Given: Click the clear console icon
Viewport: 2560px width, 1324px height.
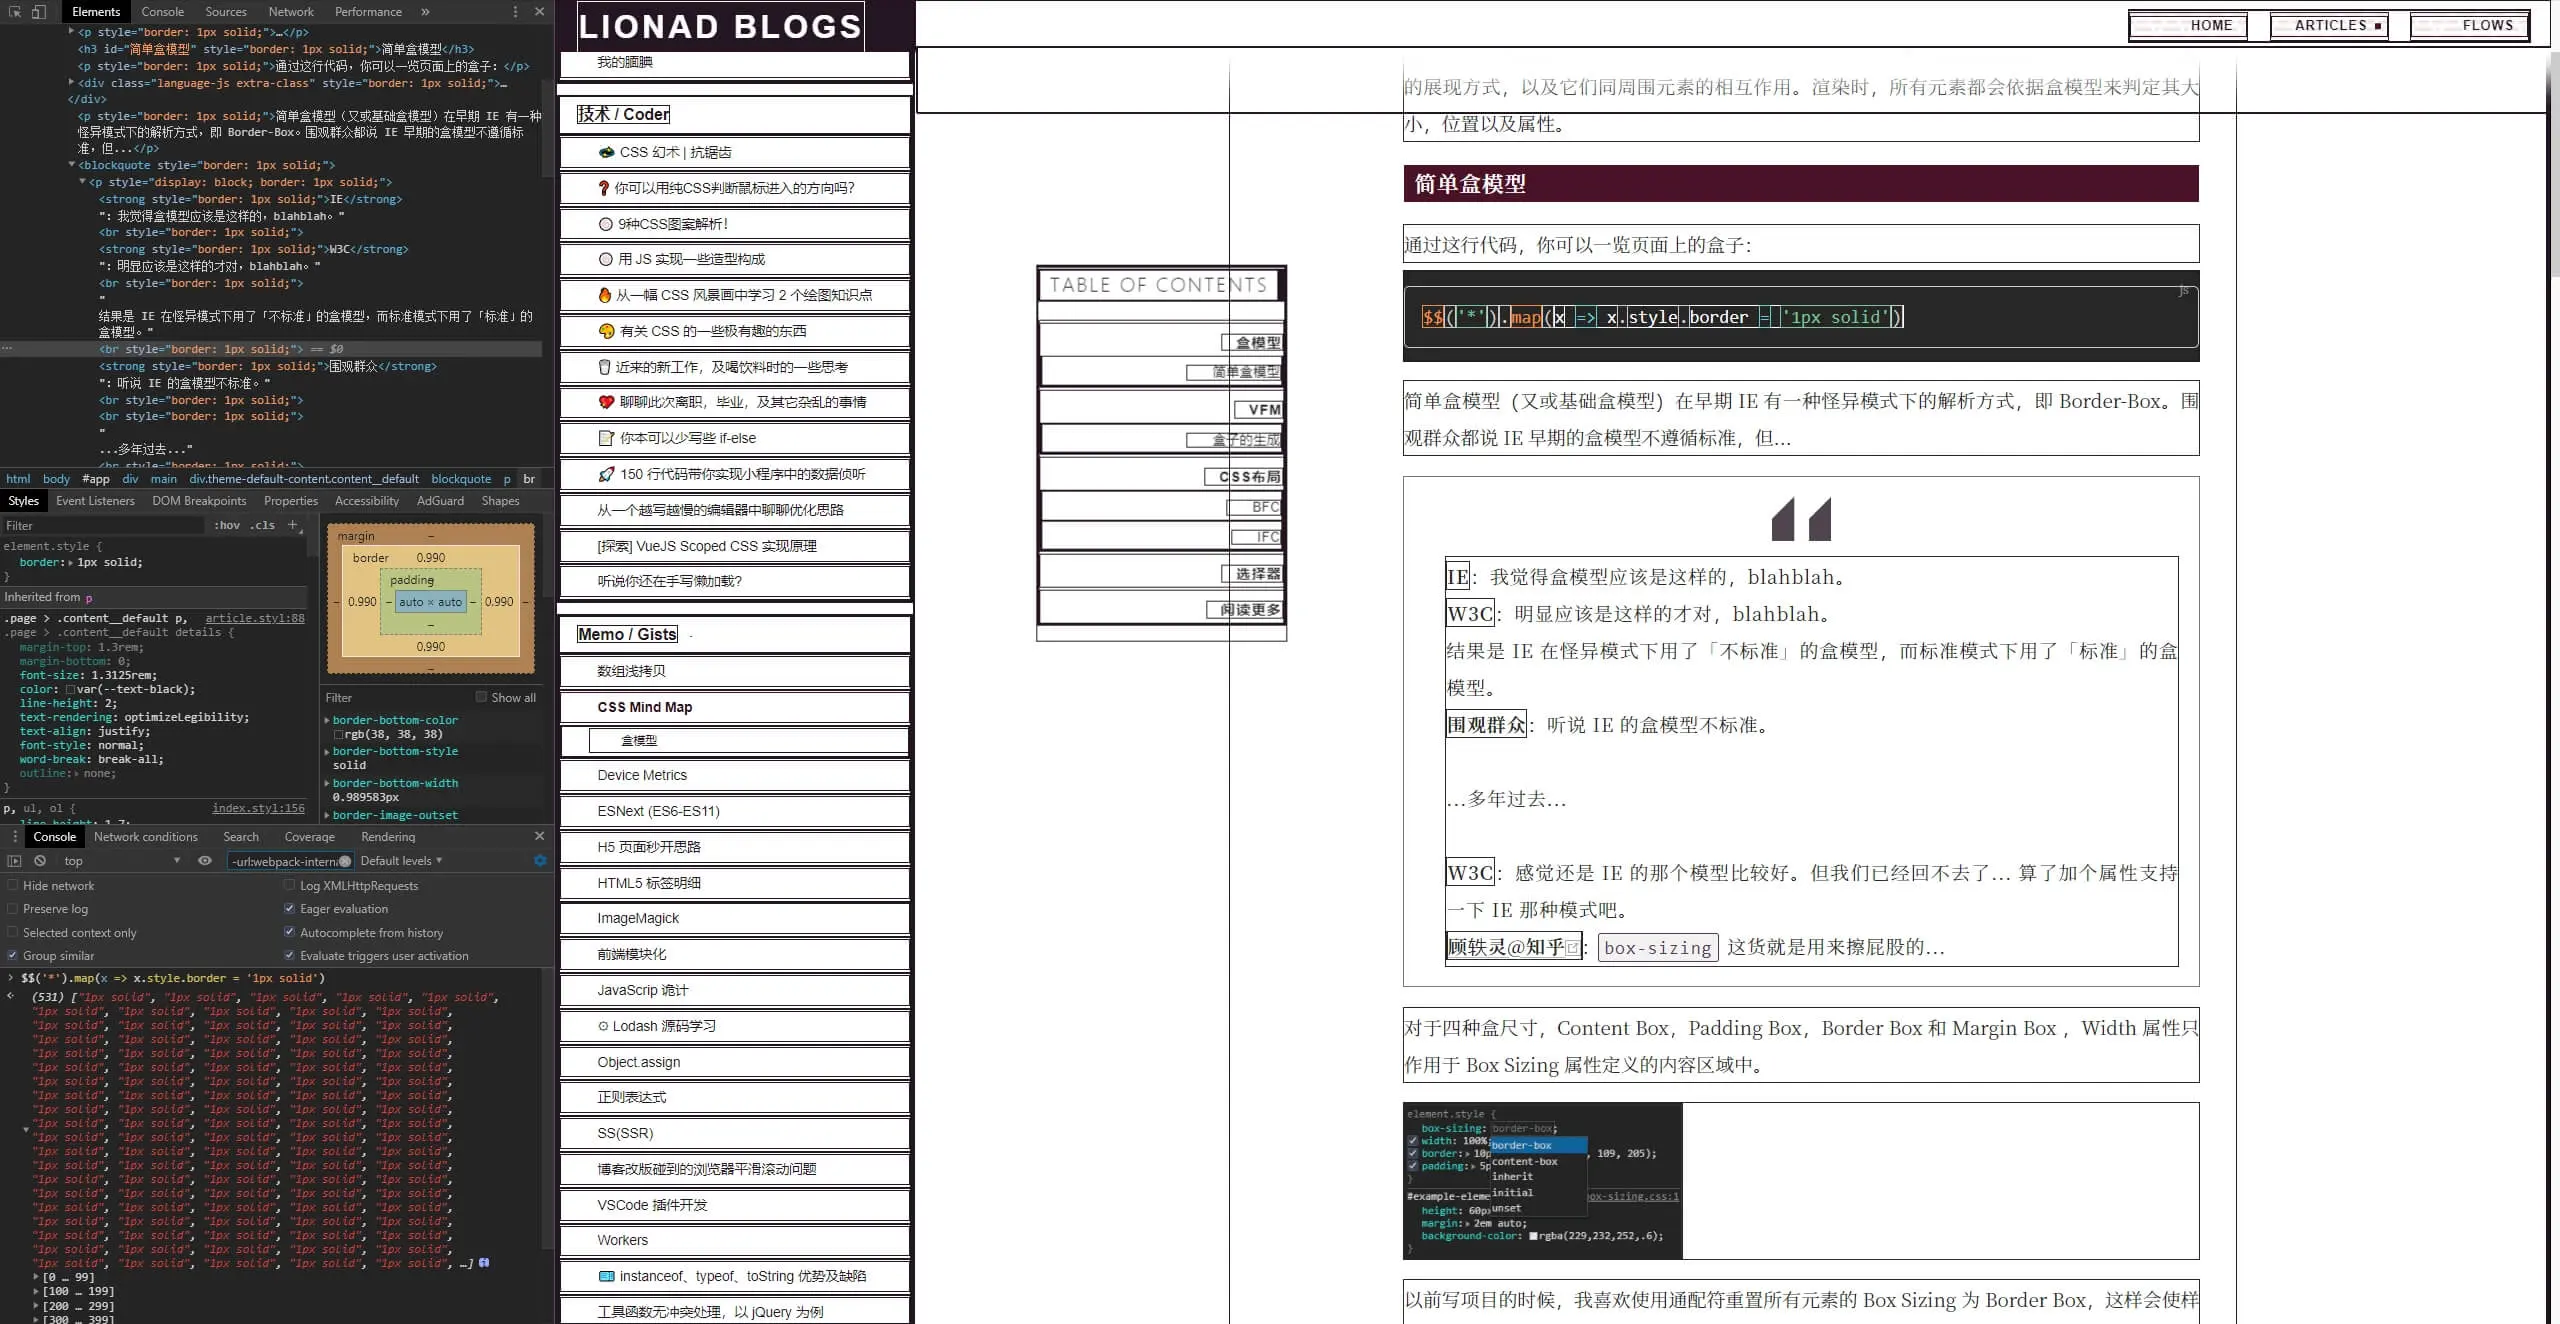Looking at the screenshot, I should click(x=40, y=861).
